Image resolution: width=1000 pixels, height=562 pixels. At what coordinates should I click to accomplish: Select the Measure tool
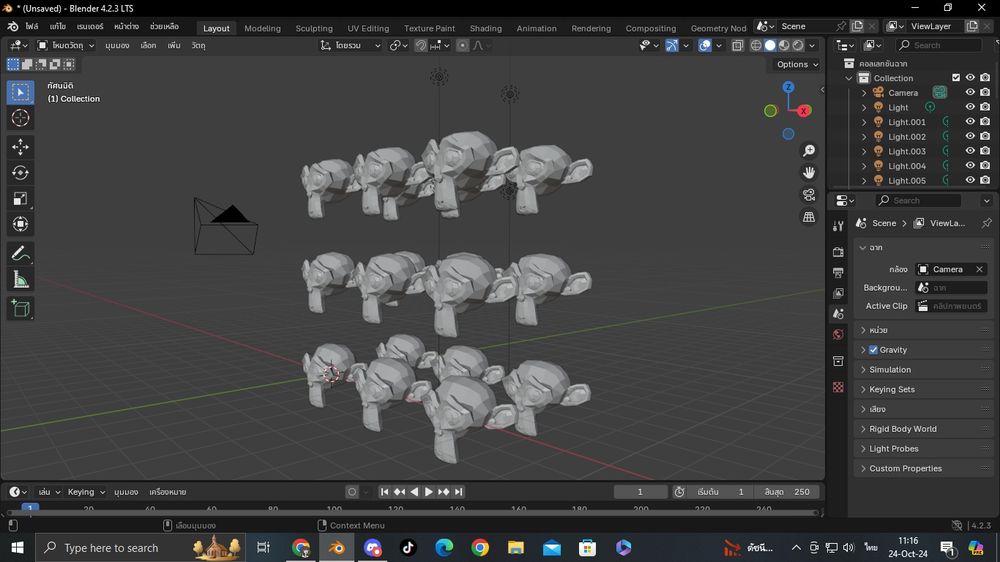pyautogui.click(x=20, y=280)
